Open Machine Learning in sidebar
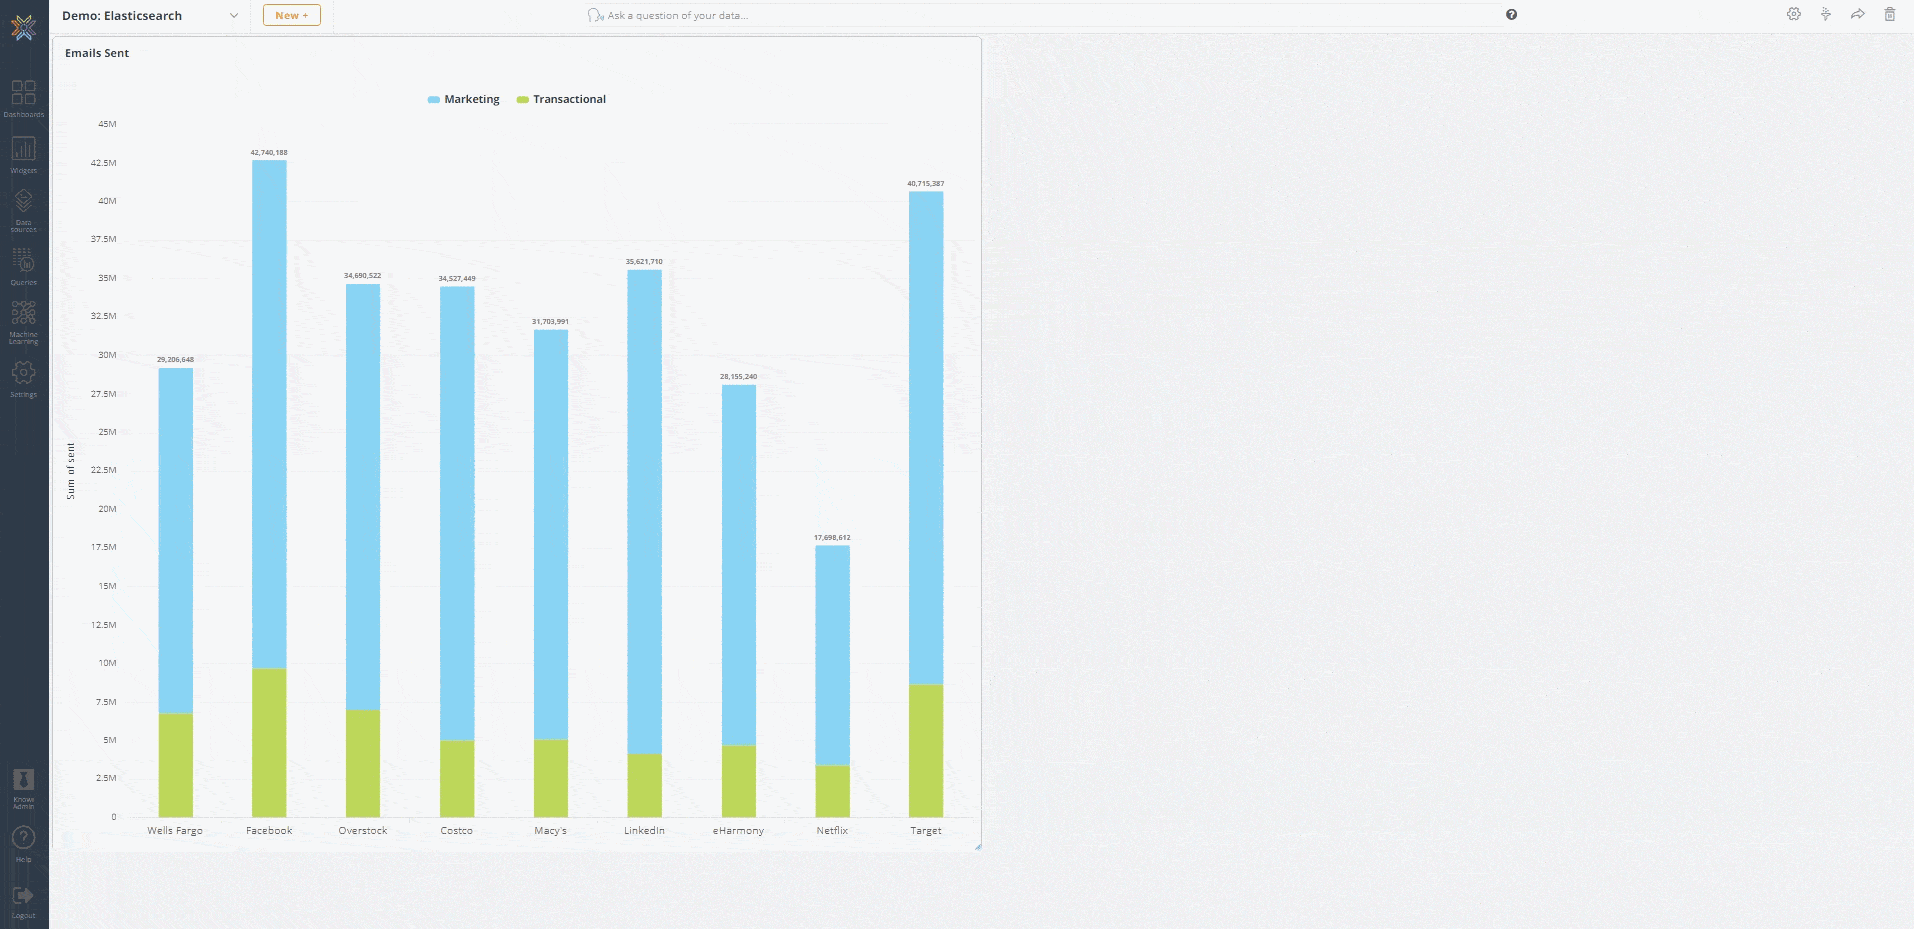 tap(23, 322)
